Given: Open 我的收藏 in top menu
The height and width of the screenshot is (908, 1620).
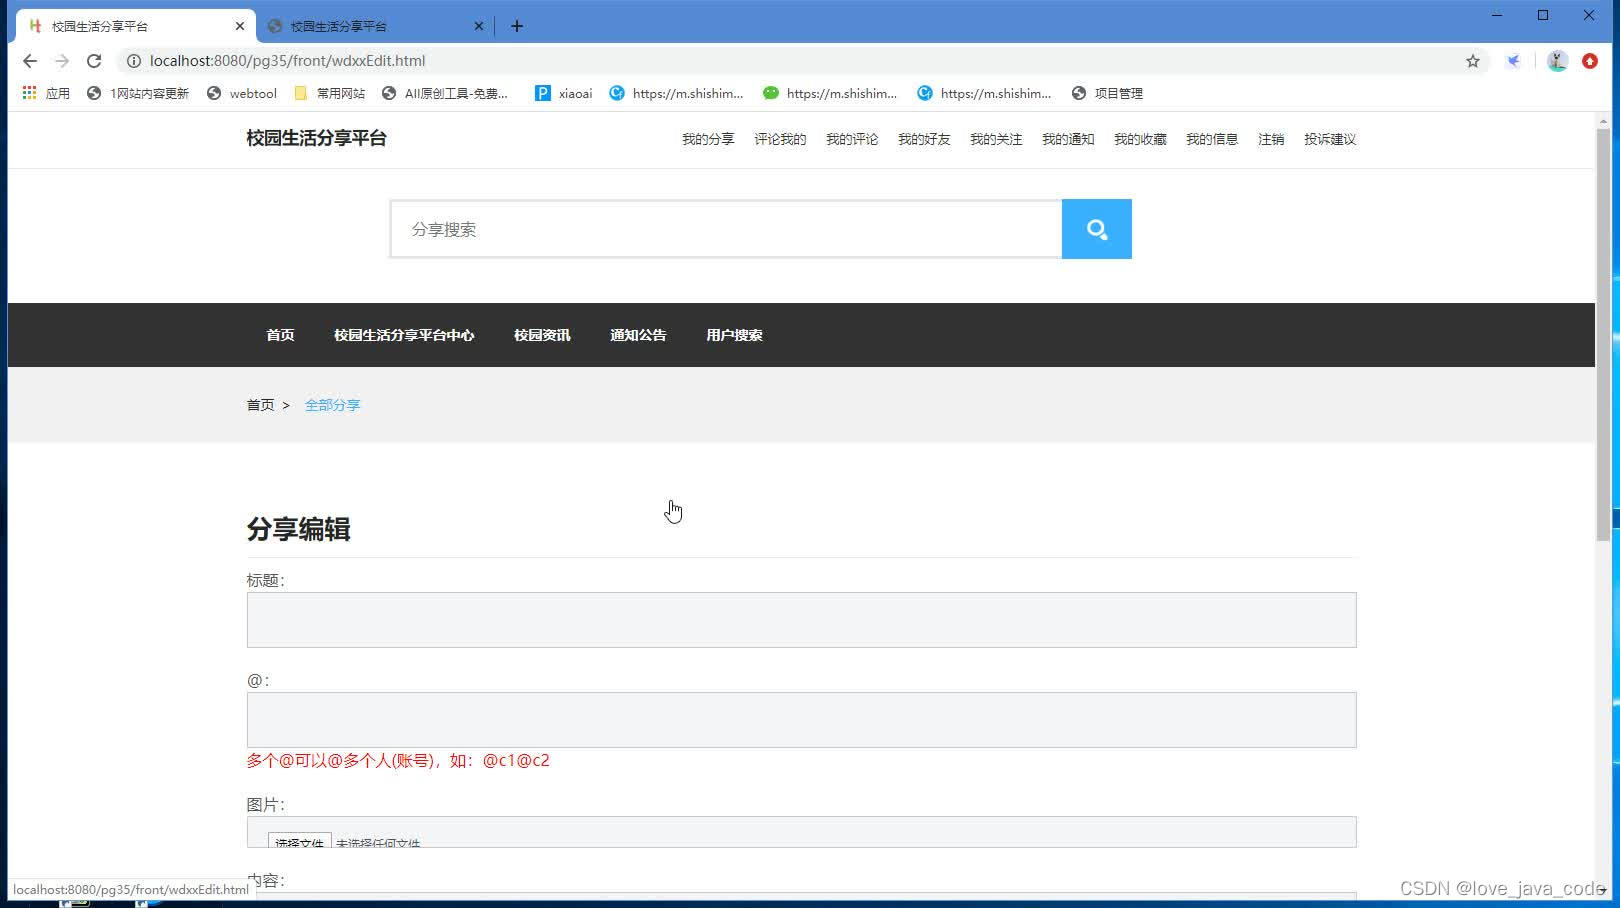Looking at the screenshot, I should point(1140,139).
